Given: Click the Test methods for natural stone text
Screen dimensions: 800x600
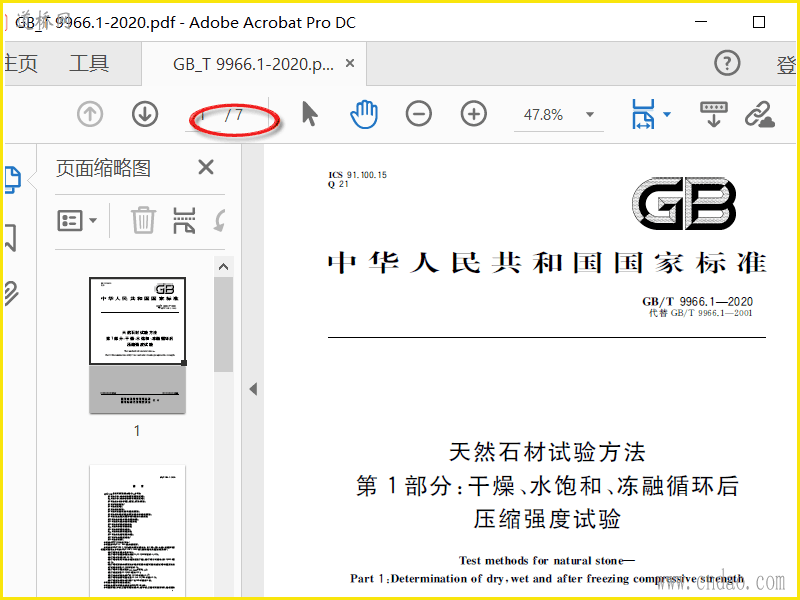Looking at the screenshot, I should tap(546, 561).
